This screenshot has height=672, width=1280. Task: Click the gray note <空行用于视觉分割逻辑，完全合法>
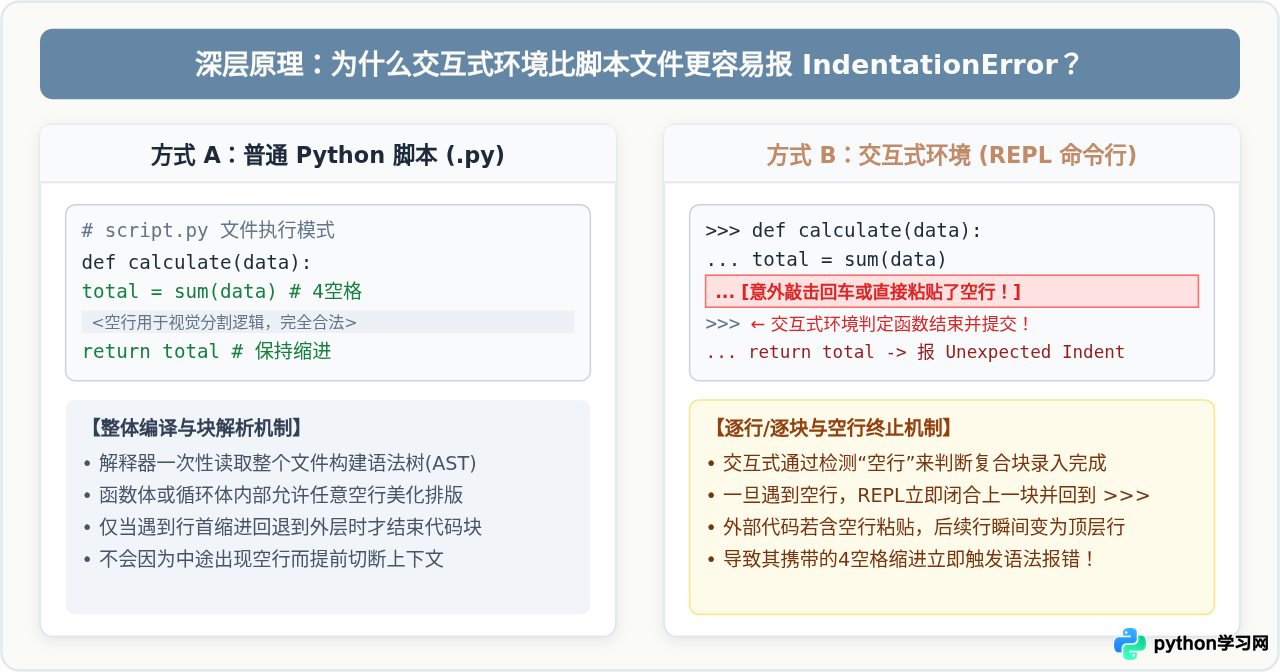click(x=328, y=322)
